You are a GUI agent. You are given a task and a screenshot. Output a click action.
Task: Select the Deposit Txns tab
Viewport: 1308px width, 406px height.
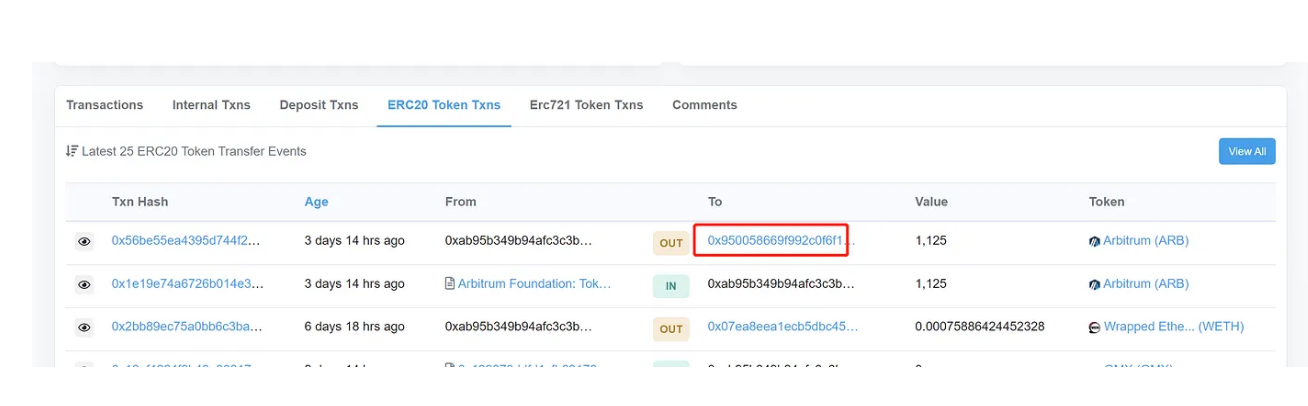point(318,105)
